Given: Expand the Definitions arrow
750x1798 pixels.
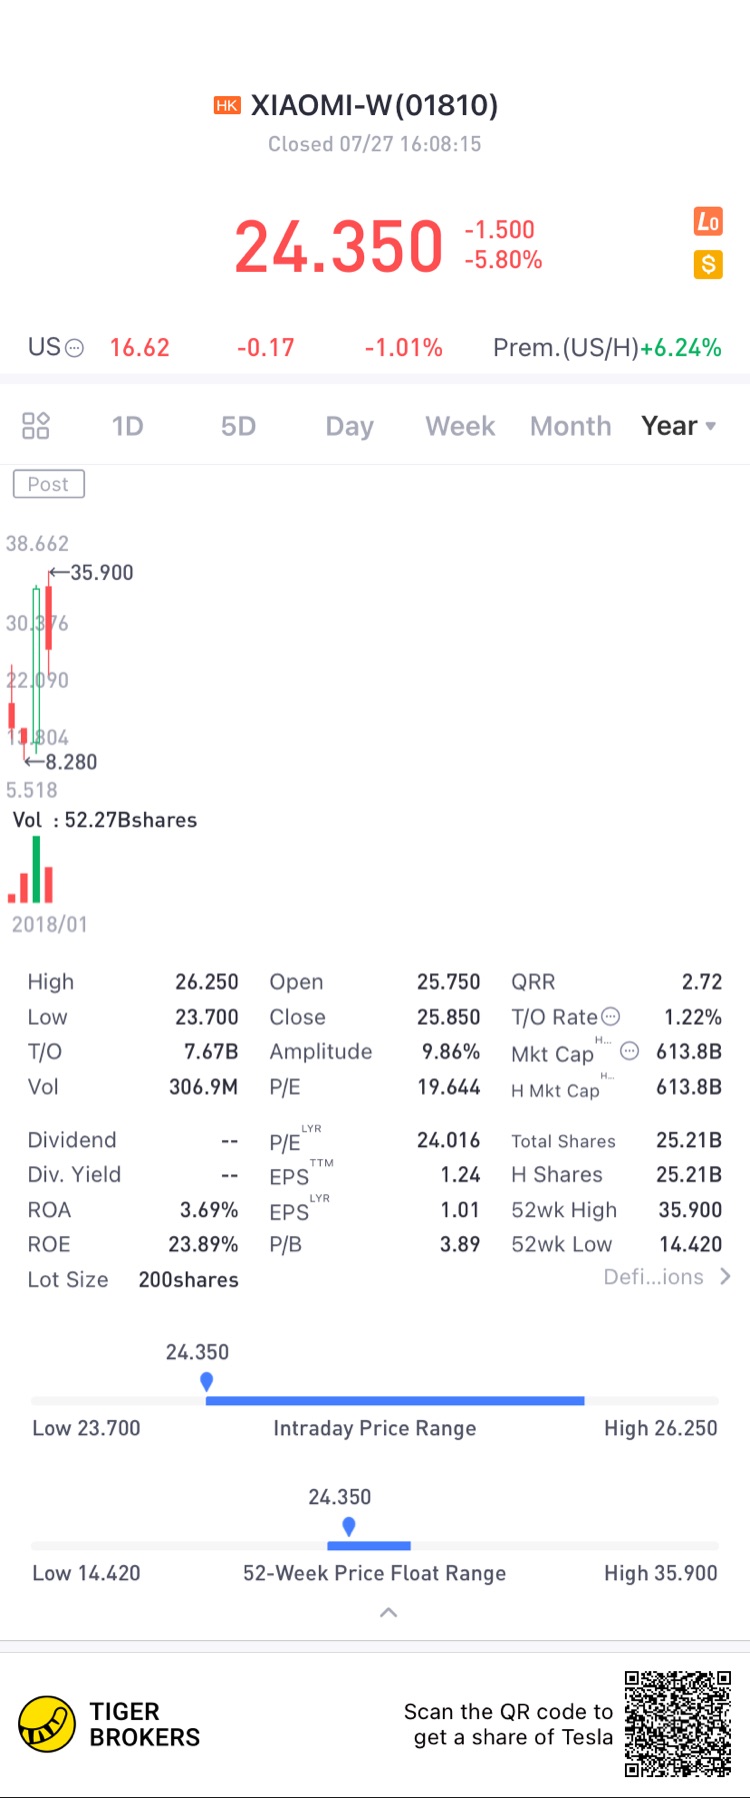Looking at the screenshot, I should (726, 1277).
